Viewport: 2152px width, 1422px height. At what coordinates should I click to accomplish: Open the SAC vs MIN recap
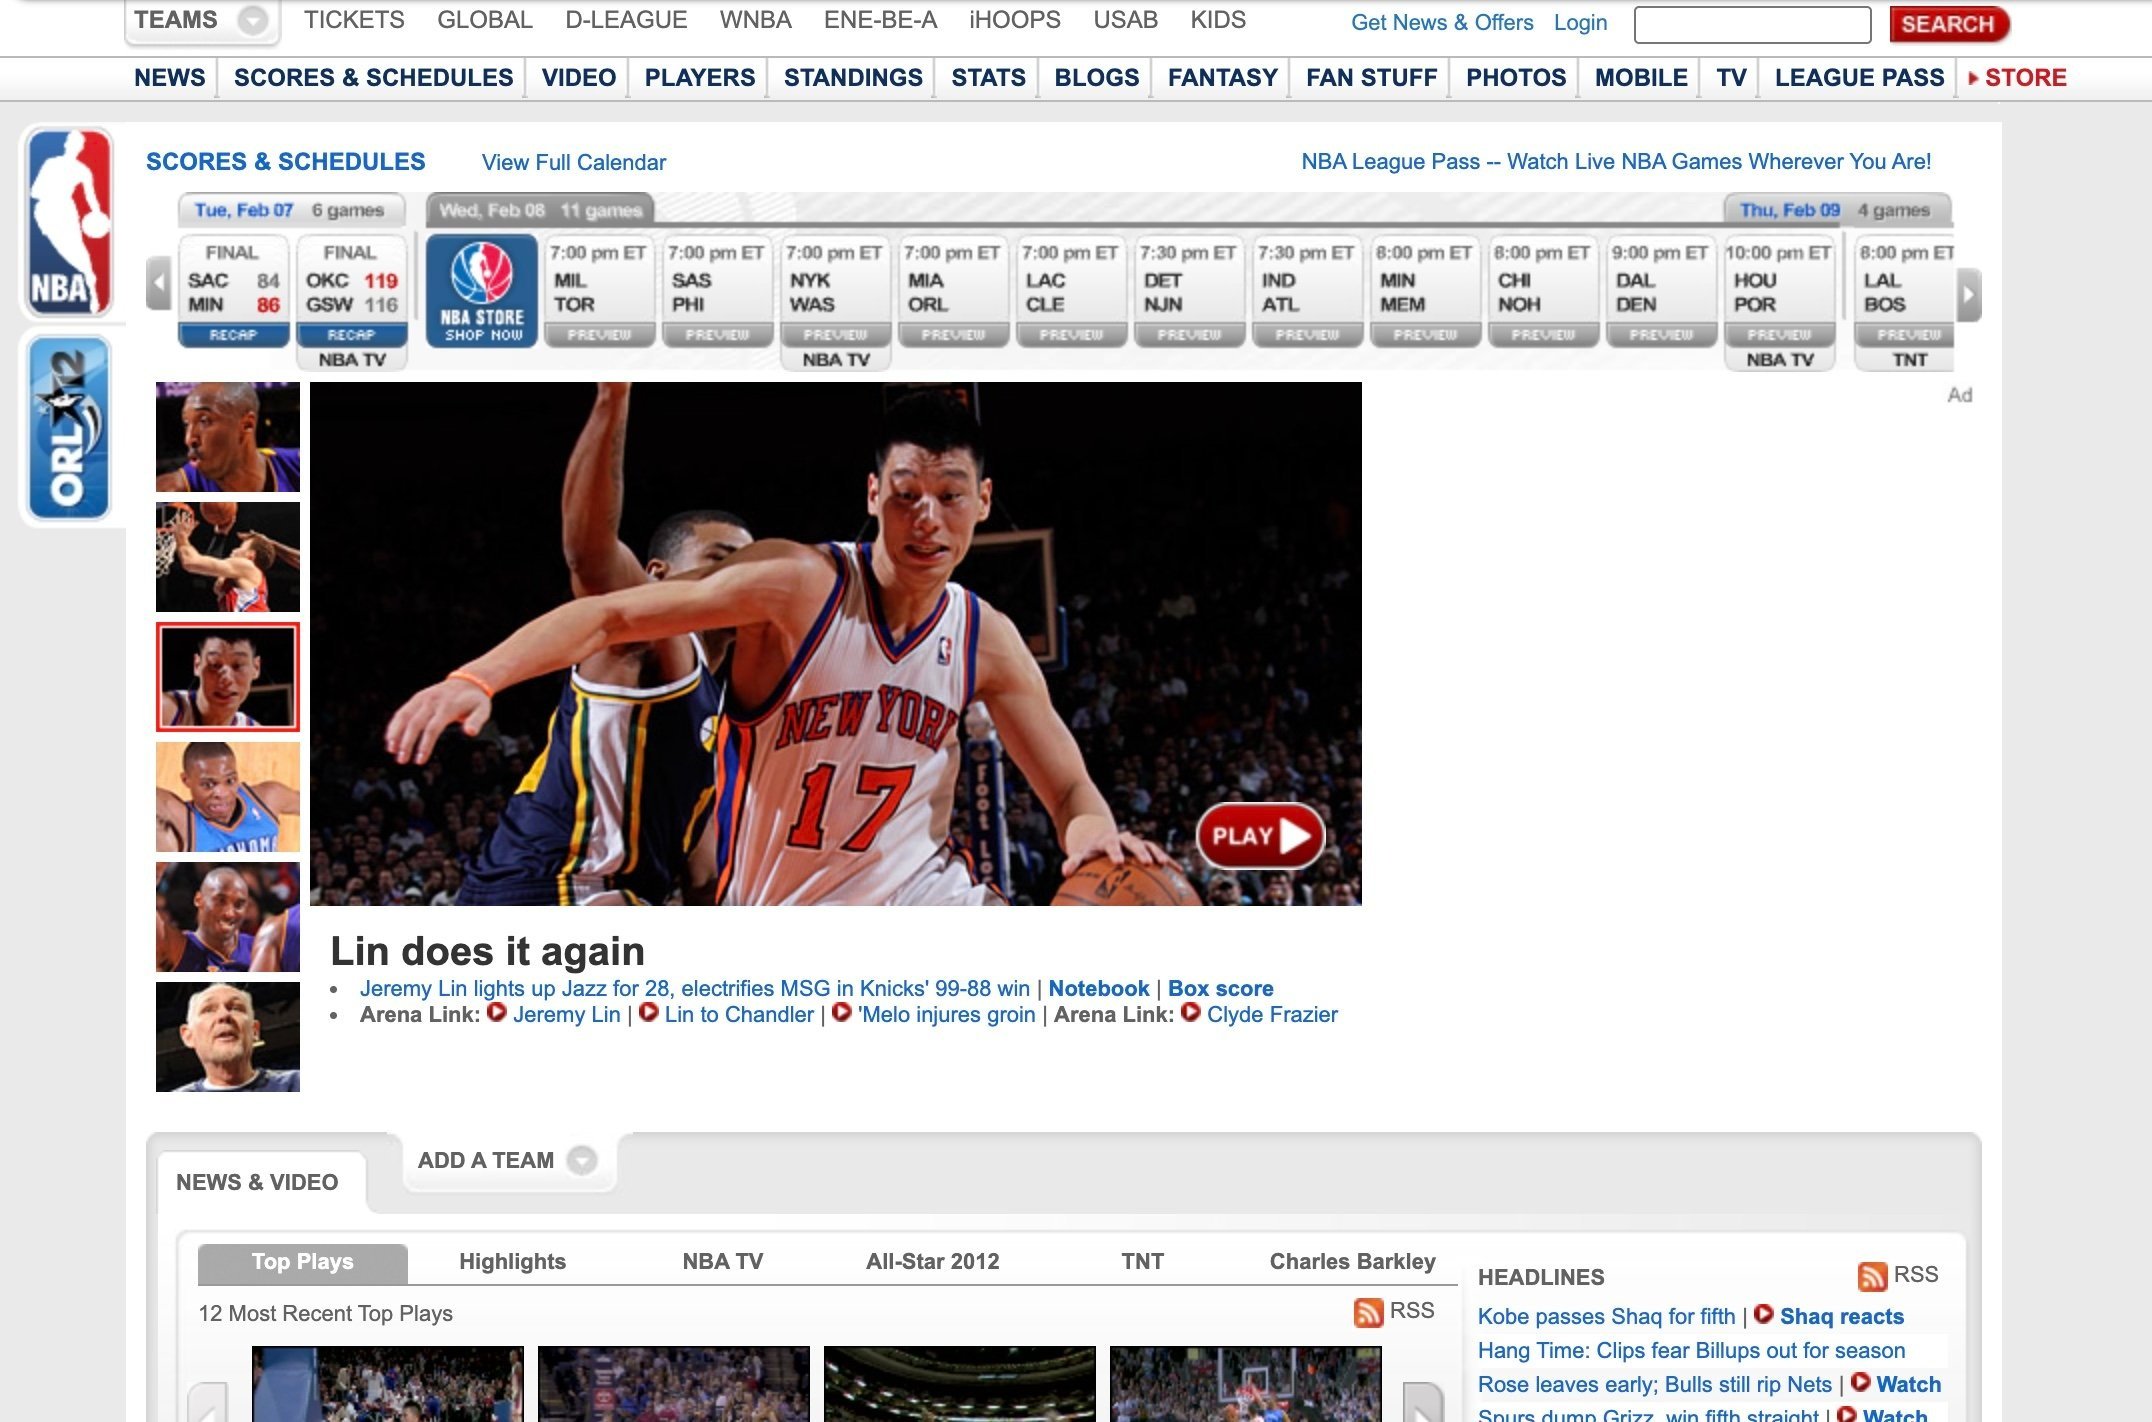[233, 334]
